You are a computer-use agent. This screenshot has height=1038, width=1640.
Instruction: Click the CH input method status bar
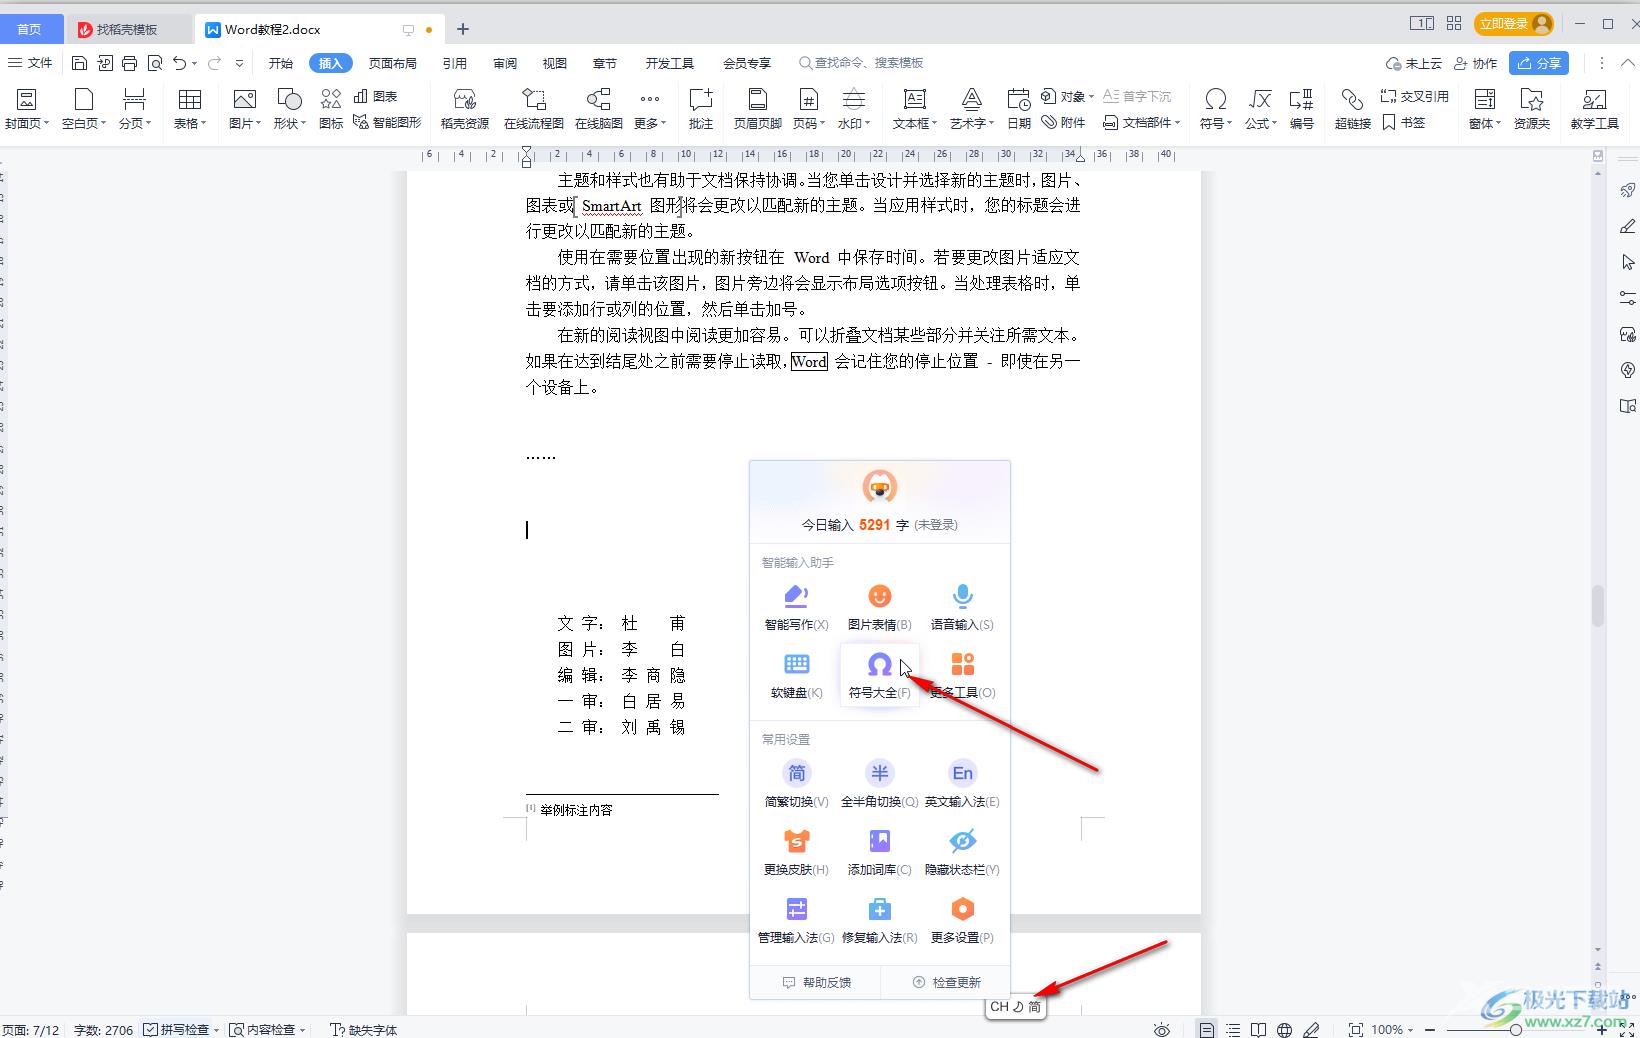point(1015,1006)
